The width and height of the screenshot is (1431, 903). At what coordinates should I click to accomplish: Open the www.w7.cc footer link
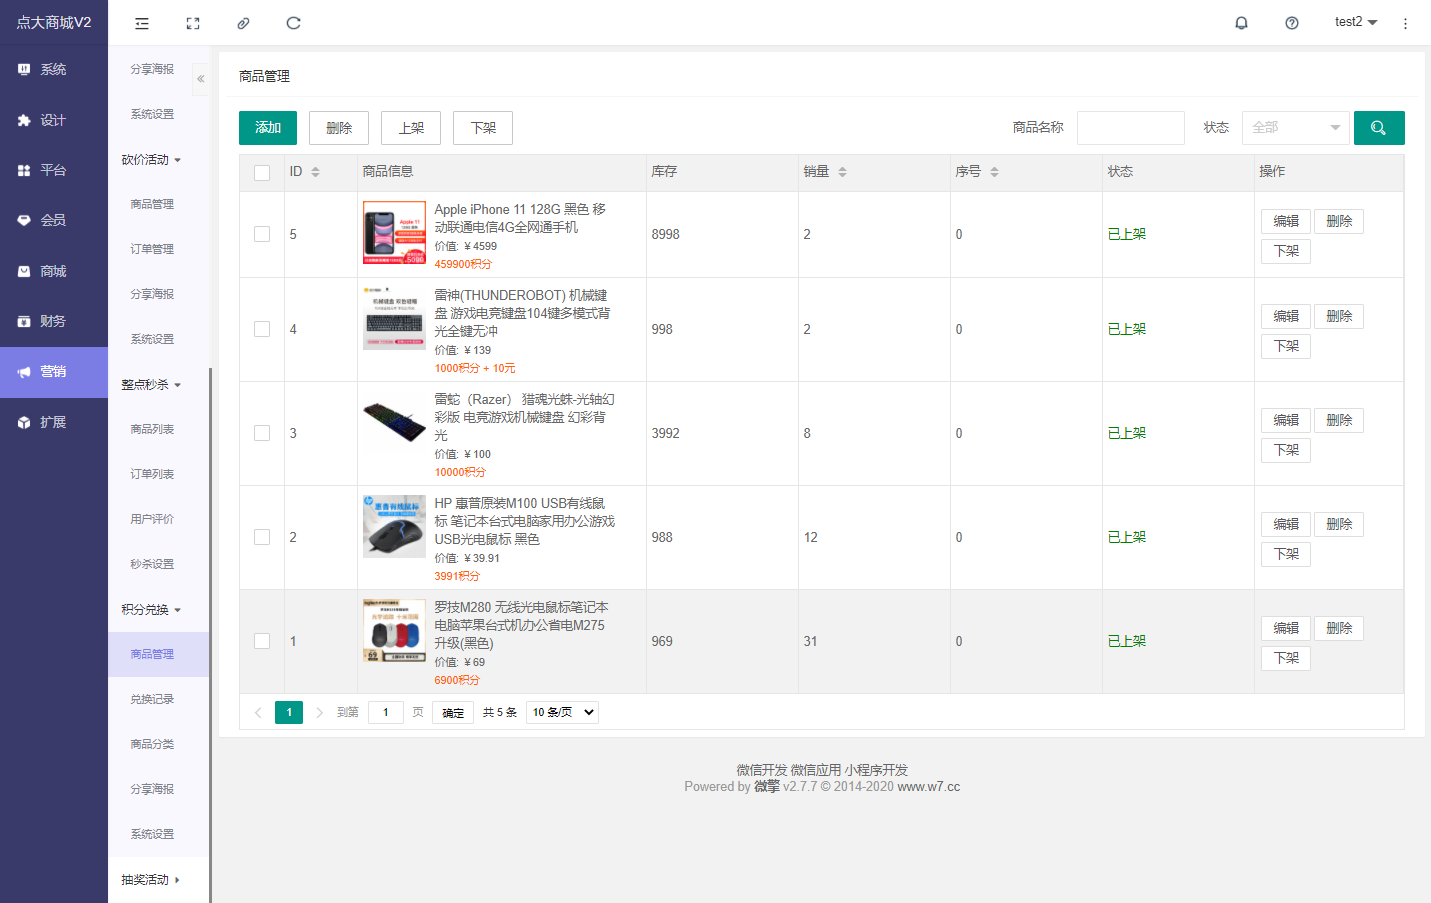(929, 787)
